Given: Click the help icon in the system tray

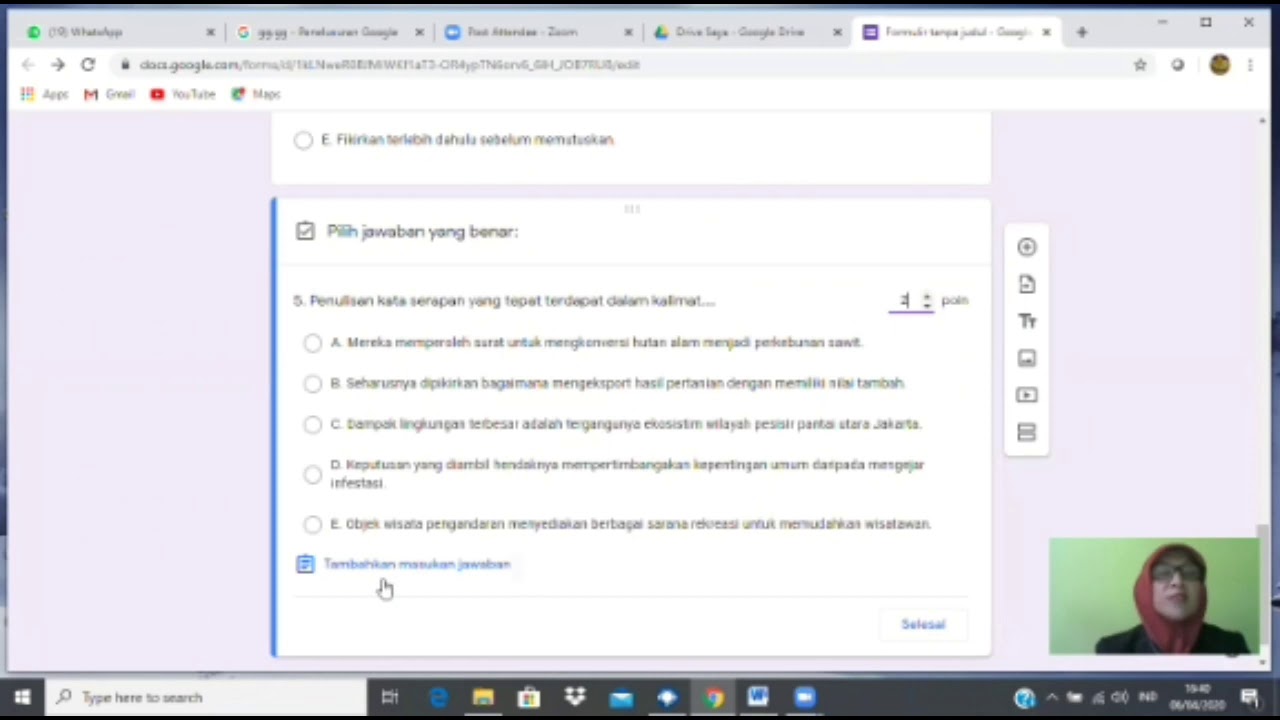Looking at the screenshot, I should click(1025, 697).
